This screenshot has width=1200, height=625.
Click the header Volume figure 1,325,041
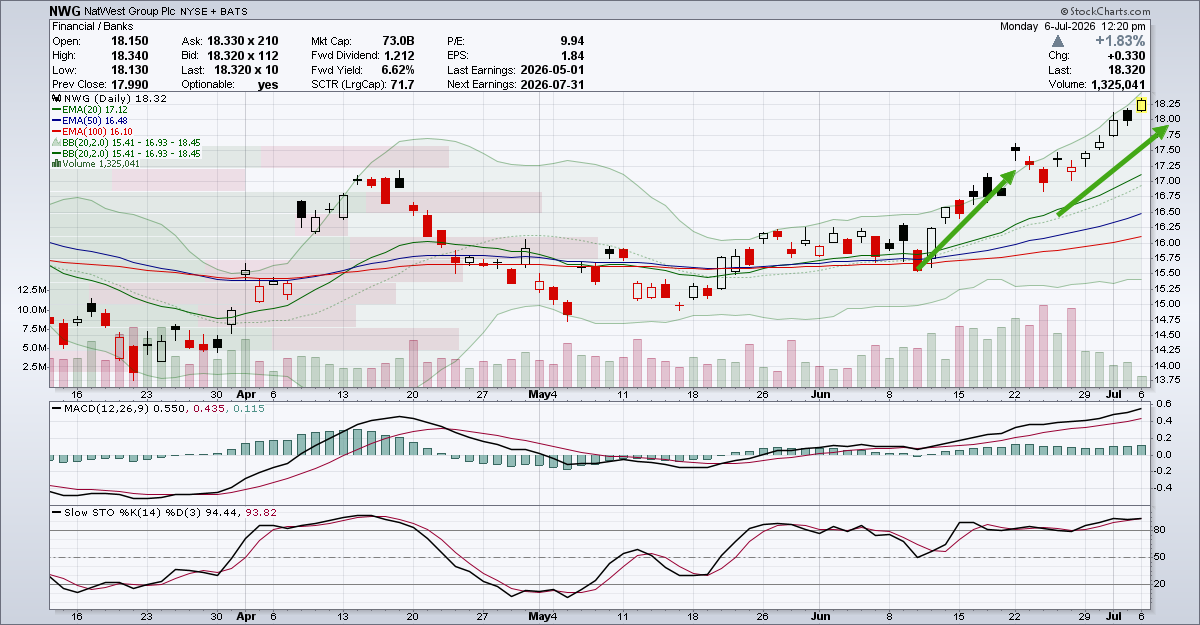[1118, 85]
